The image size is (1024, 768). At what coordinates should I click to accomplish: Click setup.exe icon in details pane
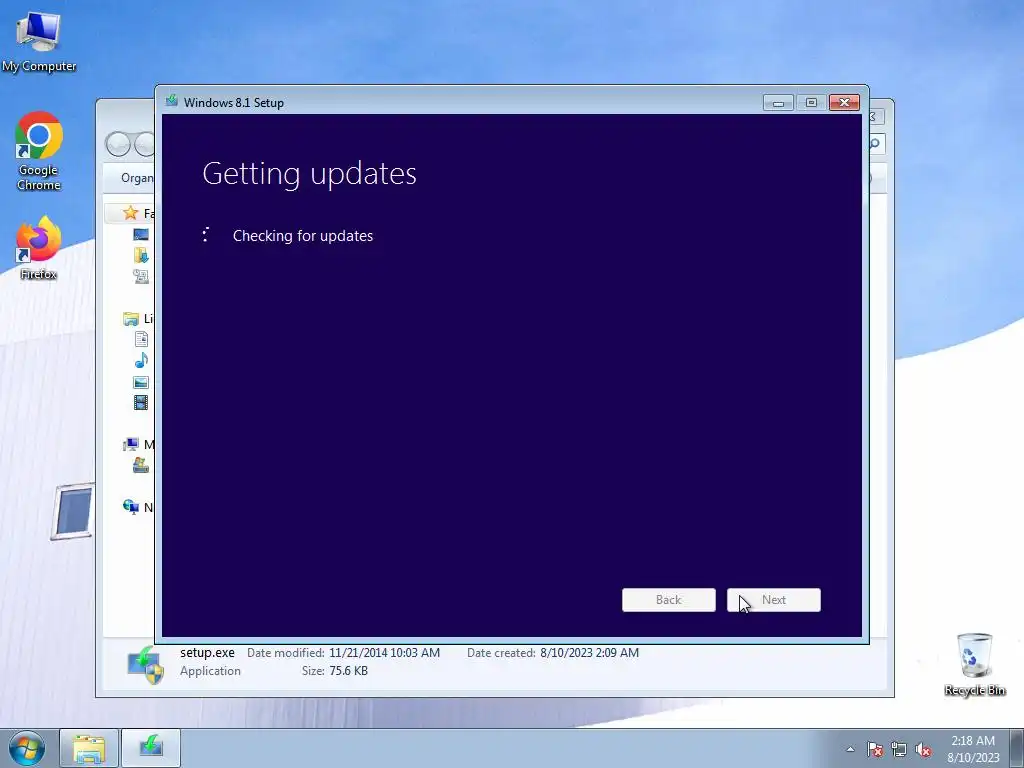coord(145,665)
